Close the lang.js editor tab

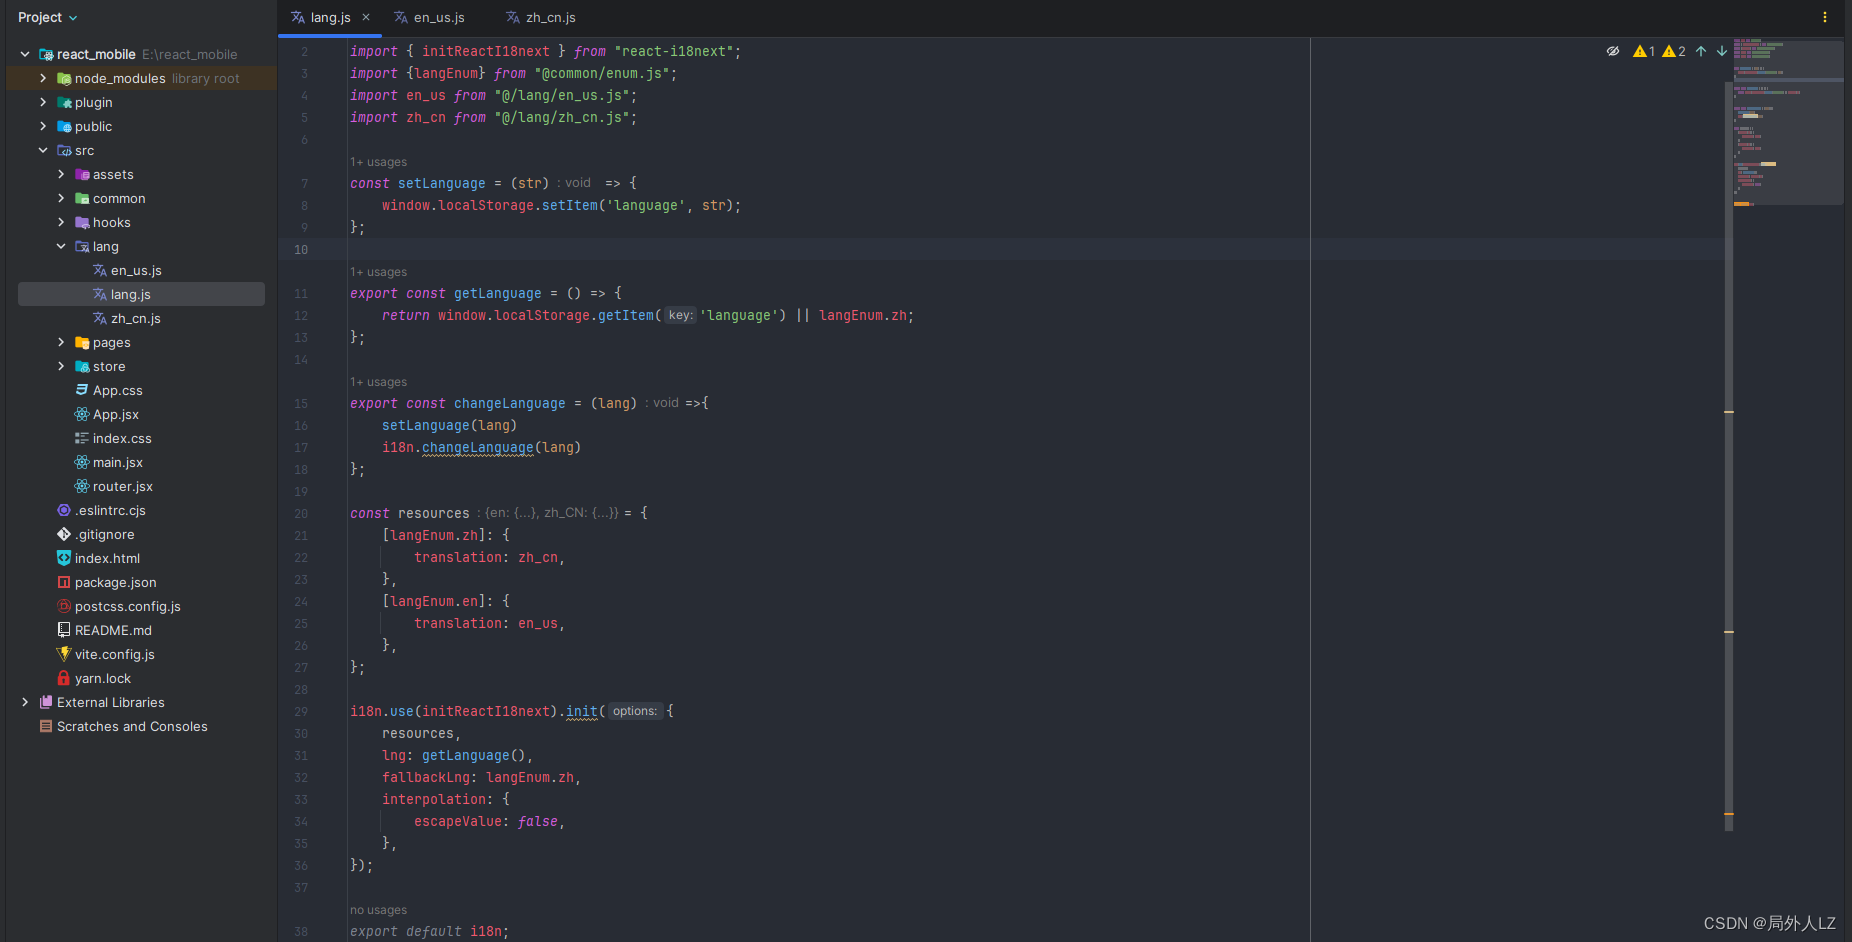[x=366, y=17]
